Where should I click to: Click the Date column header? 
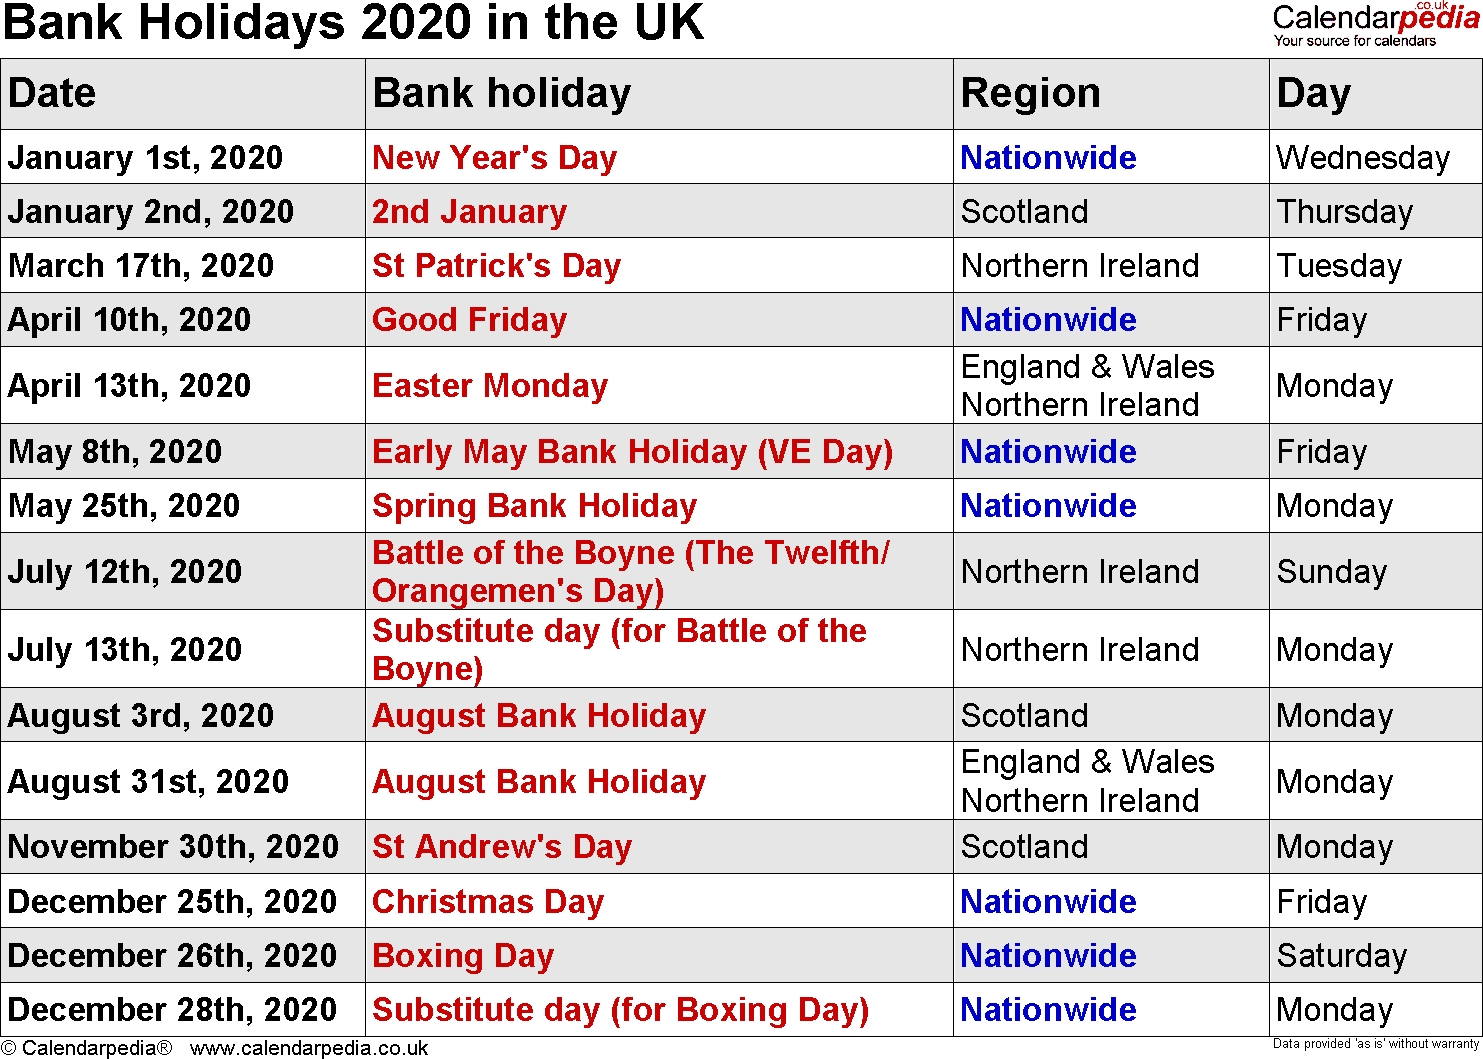[x=52, y=93]
